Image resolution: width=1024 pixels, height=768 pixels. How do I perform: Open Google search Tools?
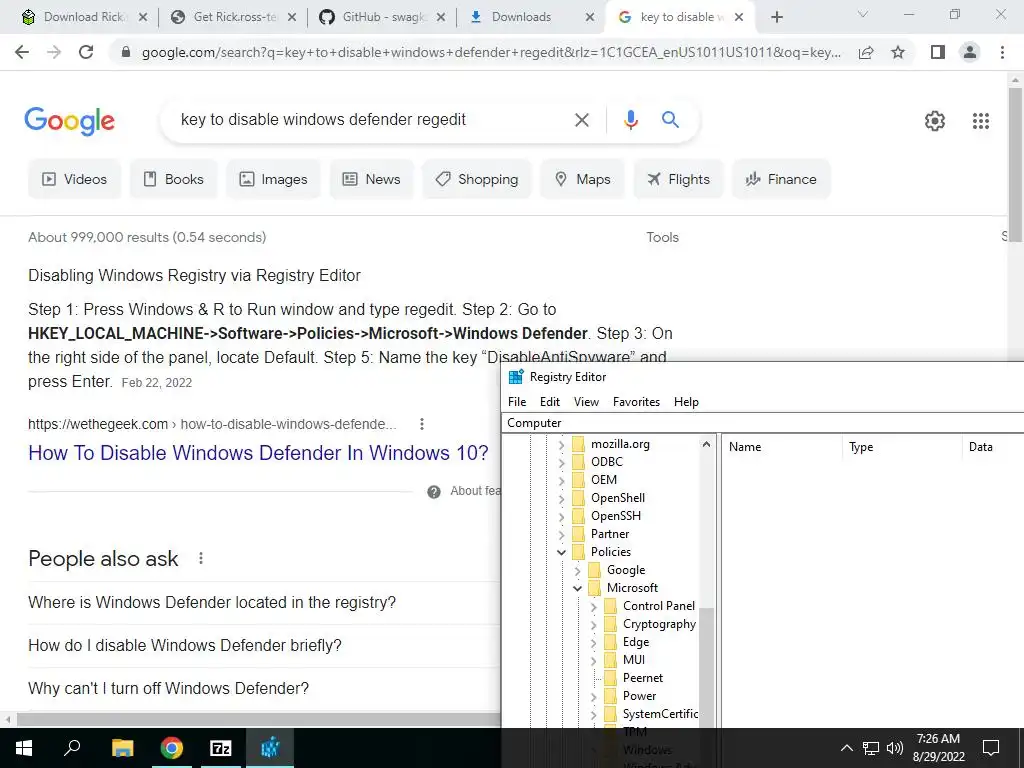662,238
